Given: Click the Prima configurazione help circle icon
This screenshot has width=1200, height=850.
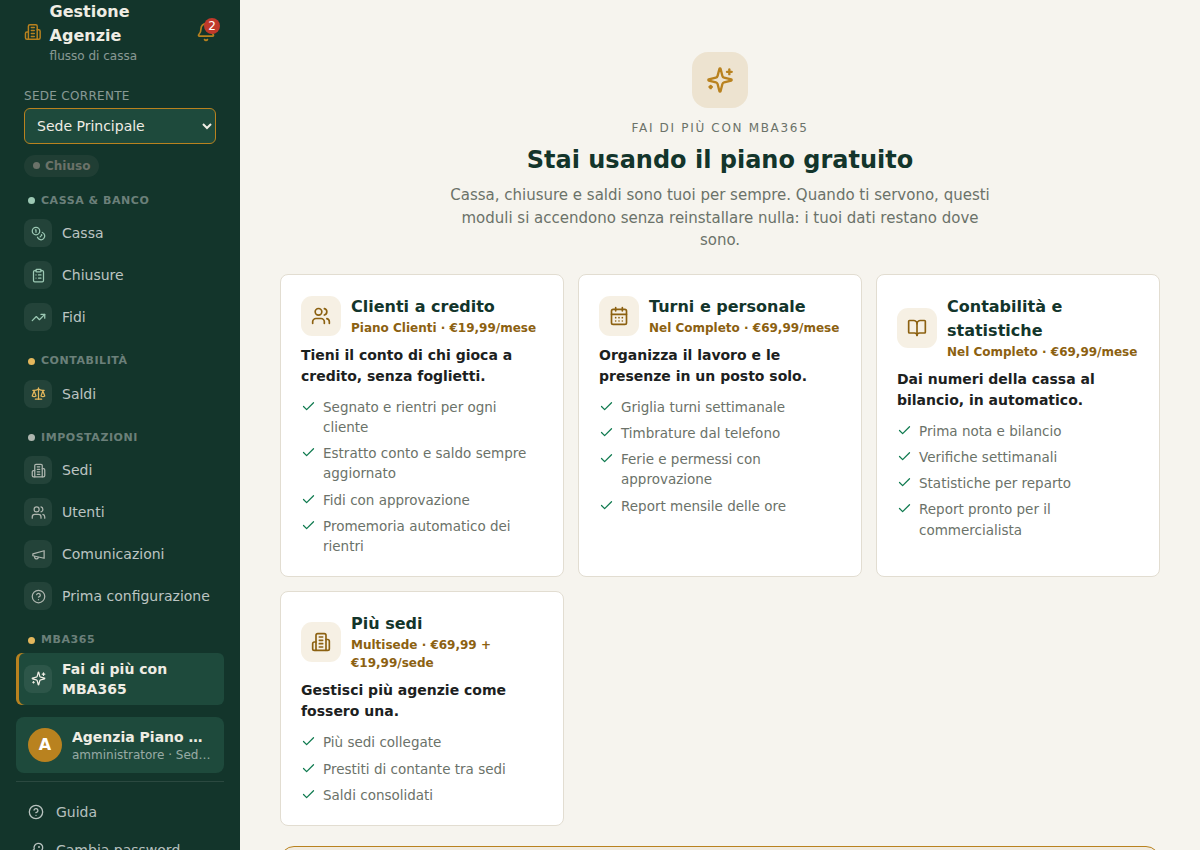Looking at the screenshot, I should [38, 596].
